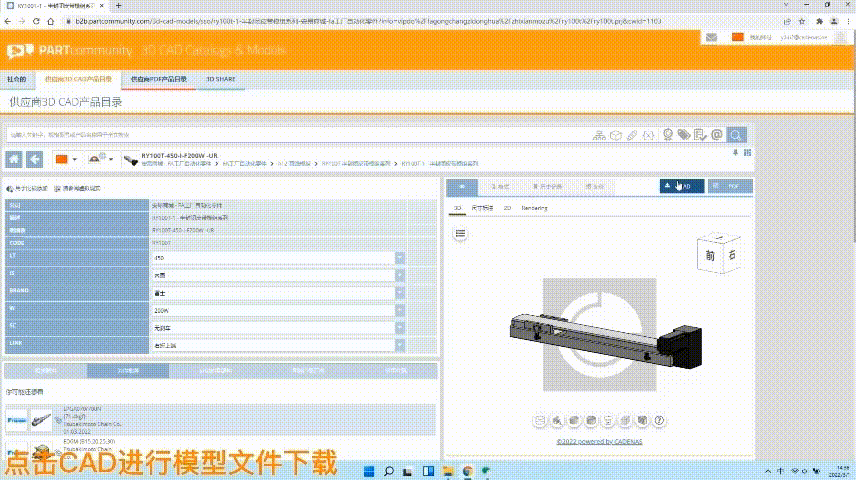Click the checklist document icon in search bar

click(700, 135)
